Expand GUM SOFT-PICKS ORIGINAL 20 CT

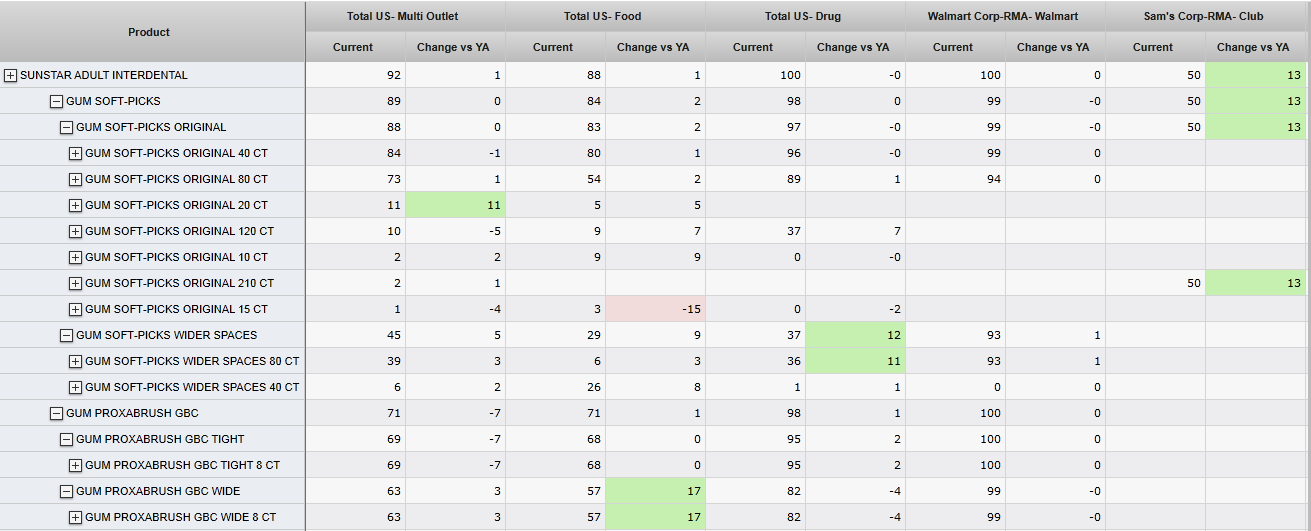75,205
